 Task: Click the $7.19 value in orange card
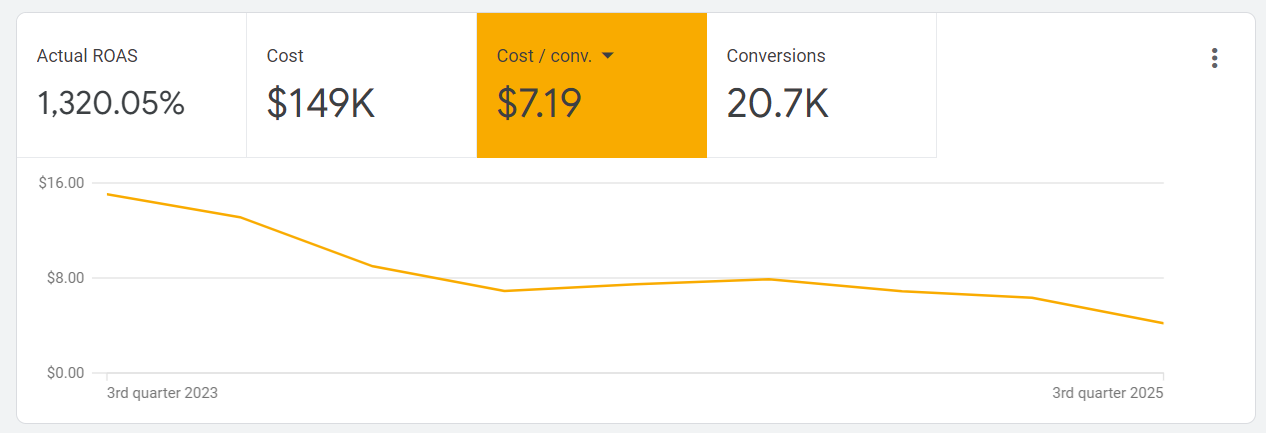[539, 103]
